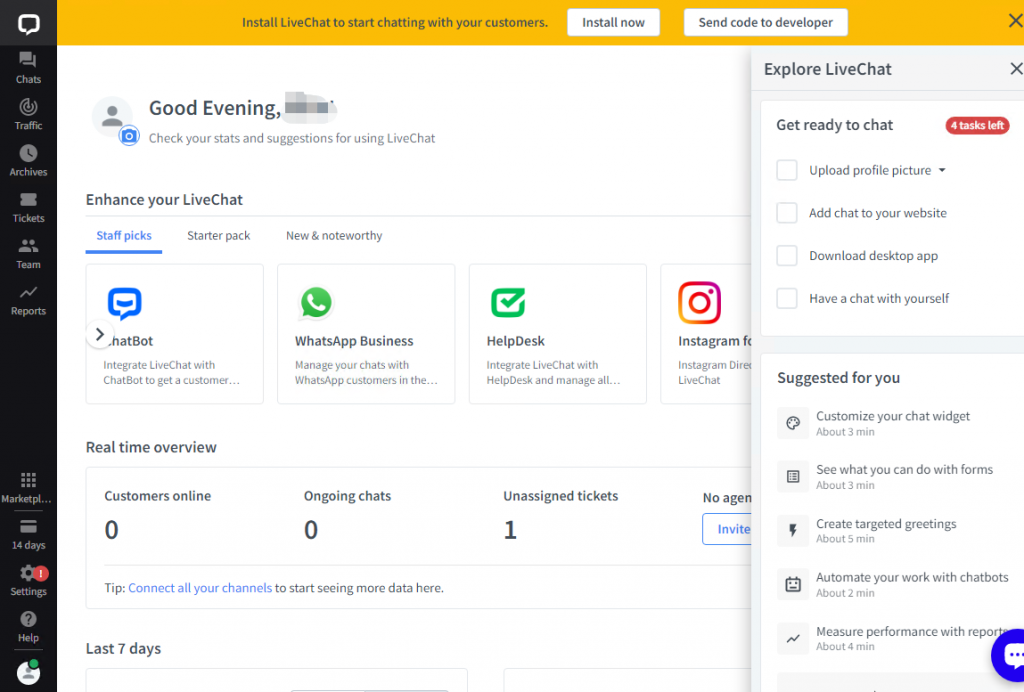Click the 4 tasks left badge
Screen dimensions: 1024x692
977,125
